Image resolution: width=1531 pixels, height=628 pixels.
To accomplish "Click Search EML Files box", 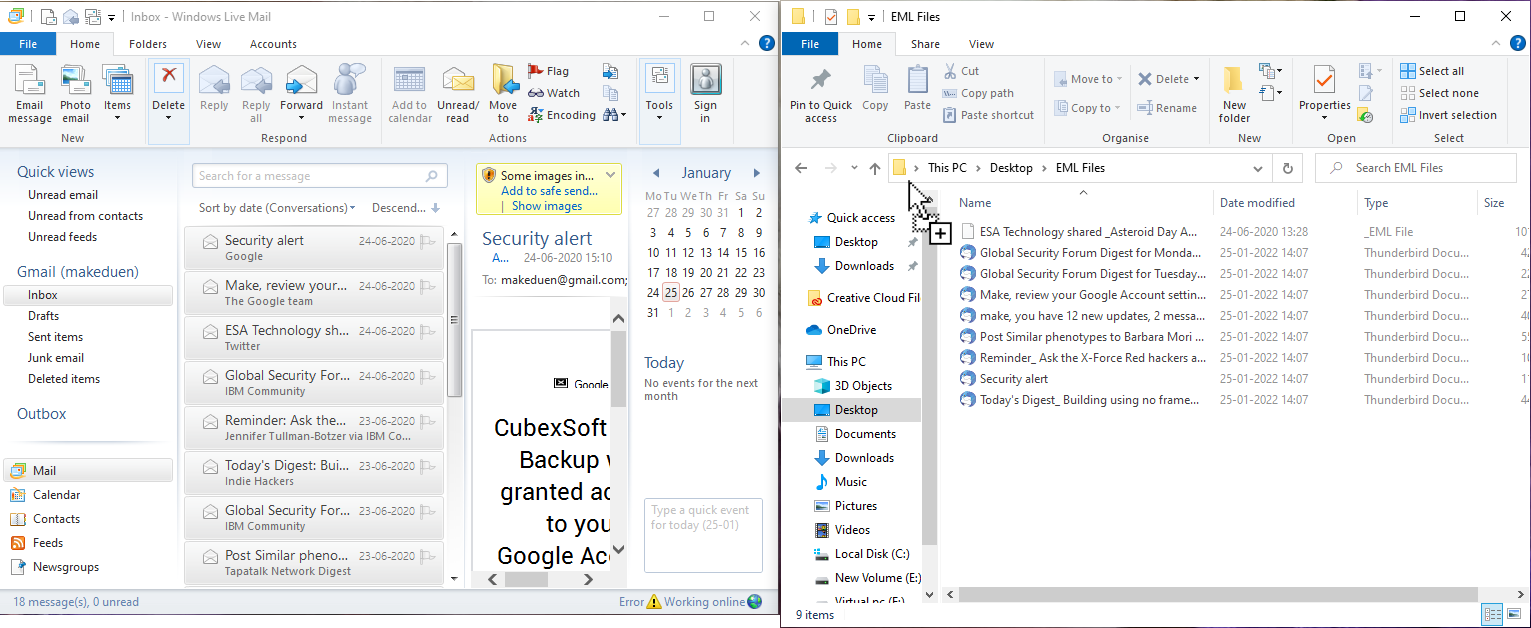I will (x=1418, y=168).
